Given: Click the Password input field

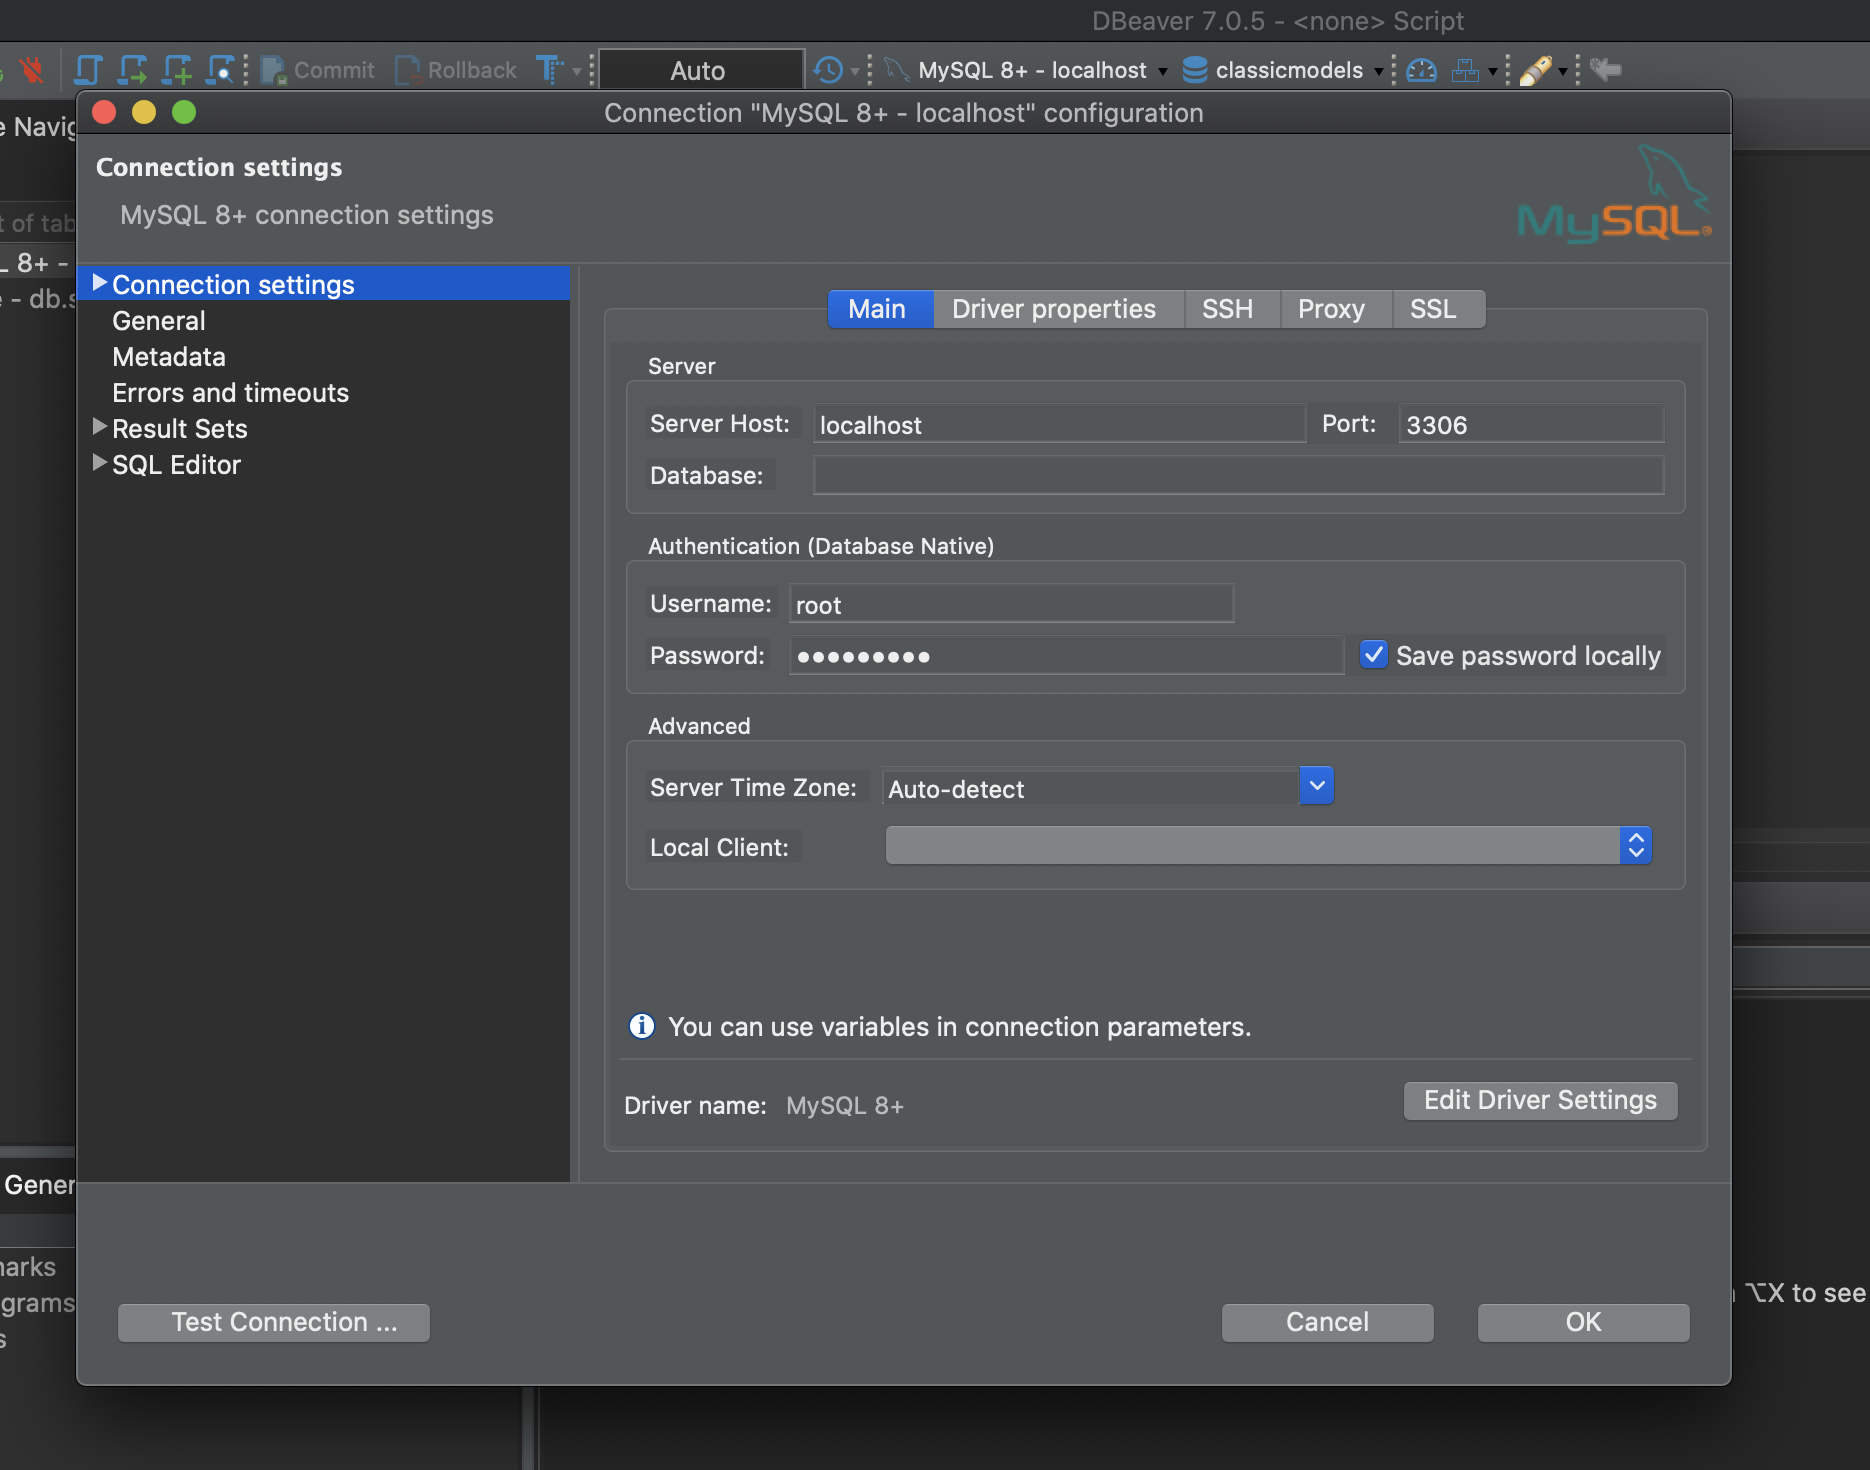Looking at the screenshot, I should tap(1066, 656).
